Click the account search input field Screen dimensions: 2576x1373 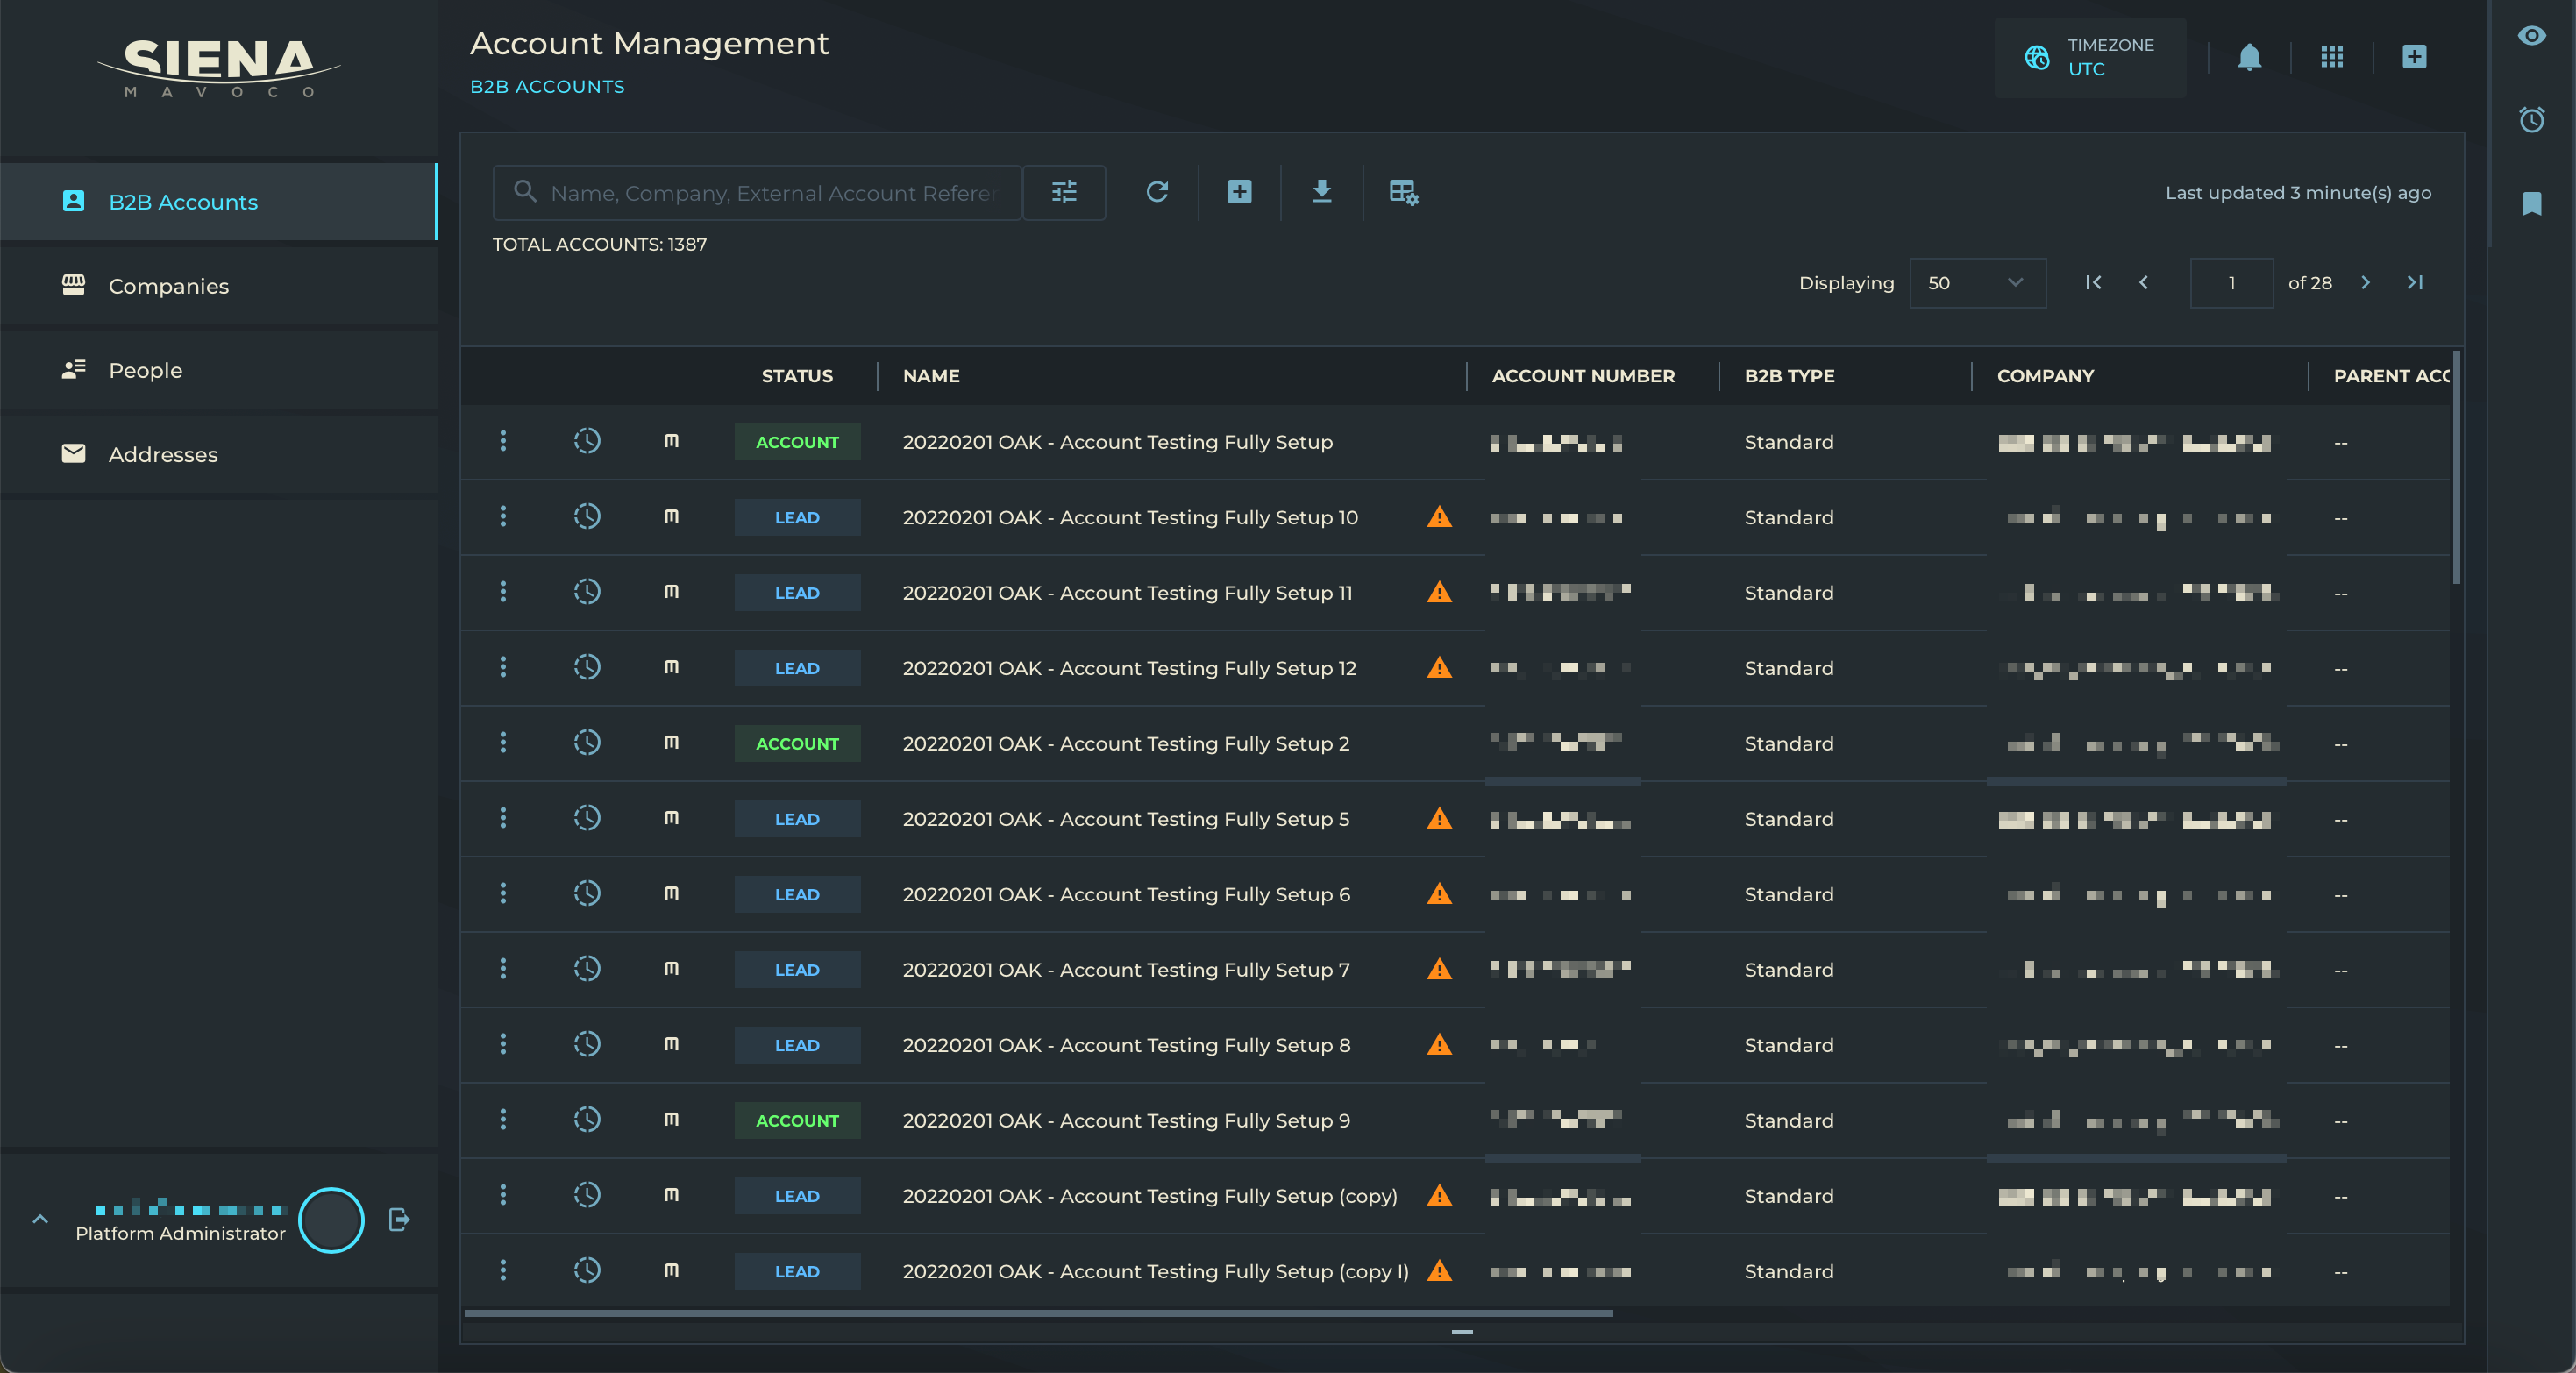coord(770,193)
